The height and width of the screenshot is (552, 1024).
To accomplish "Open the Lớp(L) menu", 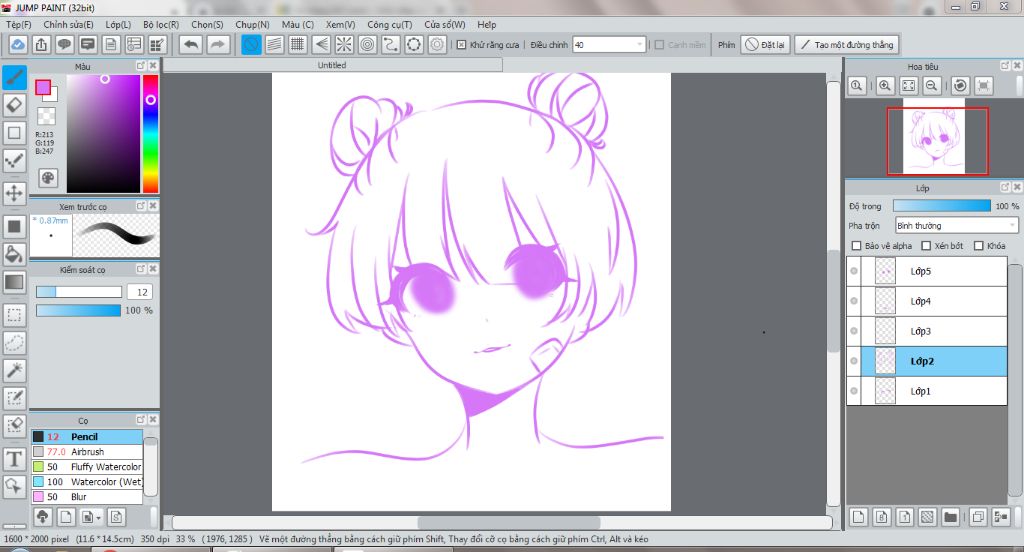I will pyautogui.click(x=118, y=25).
